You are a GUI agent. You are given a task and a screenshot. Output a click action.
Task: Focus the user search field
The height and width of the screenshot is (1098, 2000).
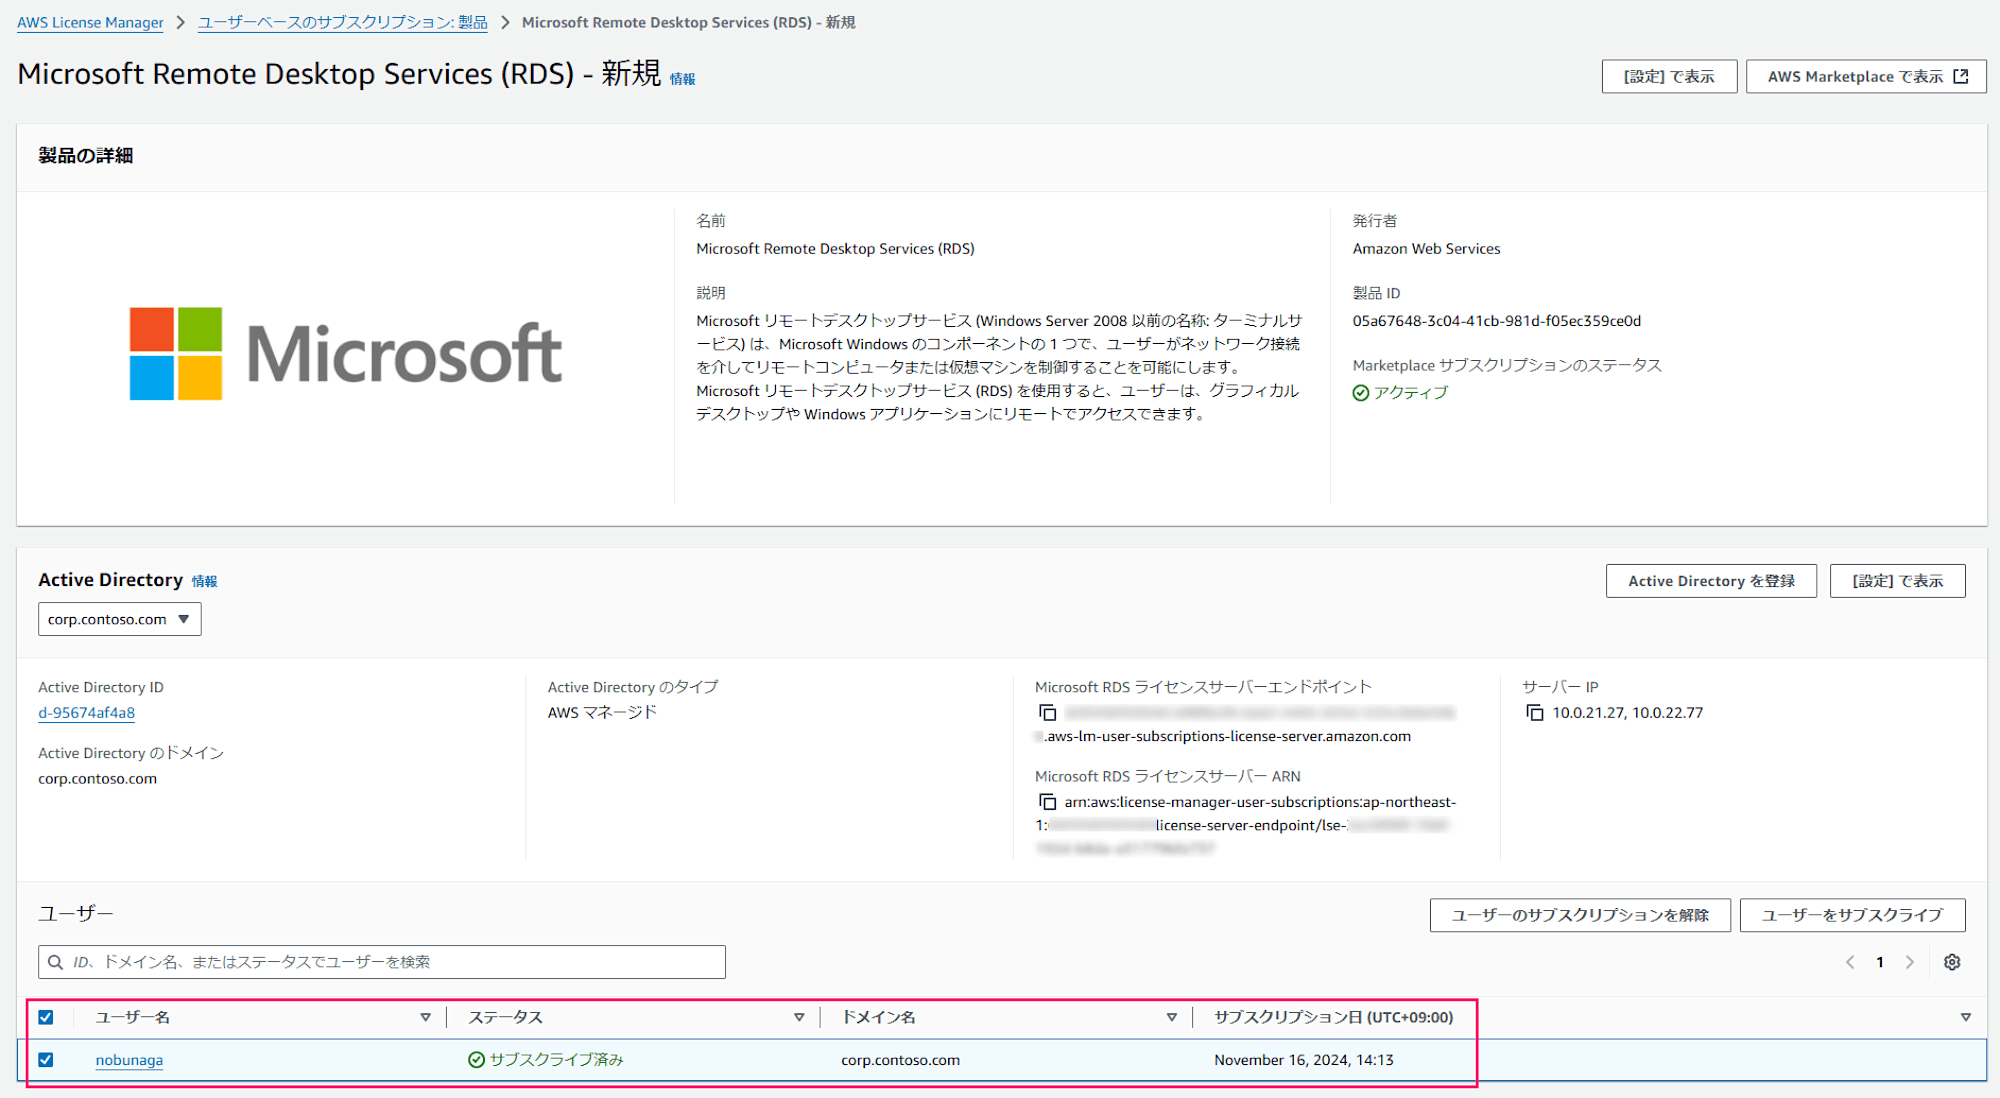[382, 962]
